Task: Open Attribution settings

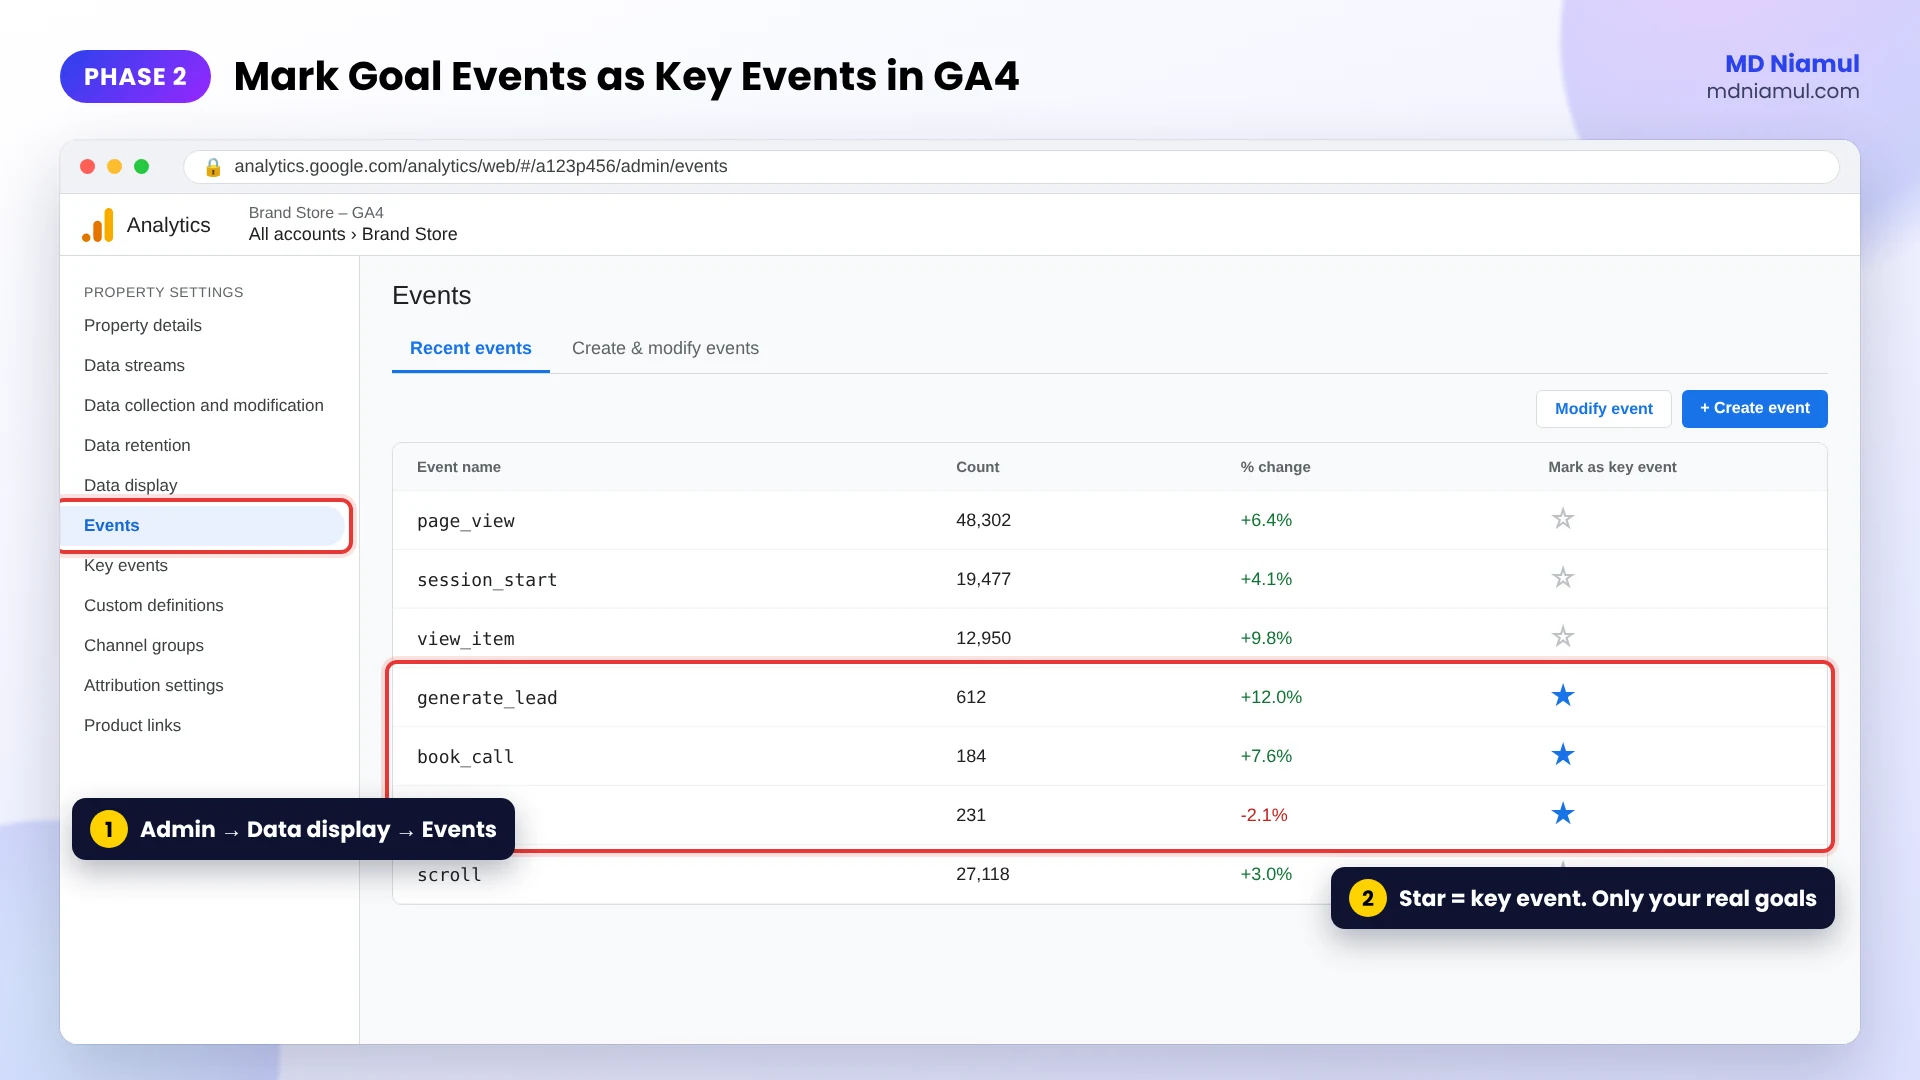Action: [x=154, y=685]
